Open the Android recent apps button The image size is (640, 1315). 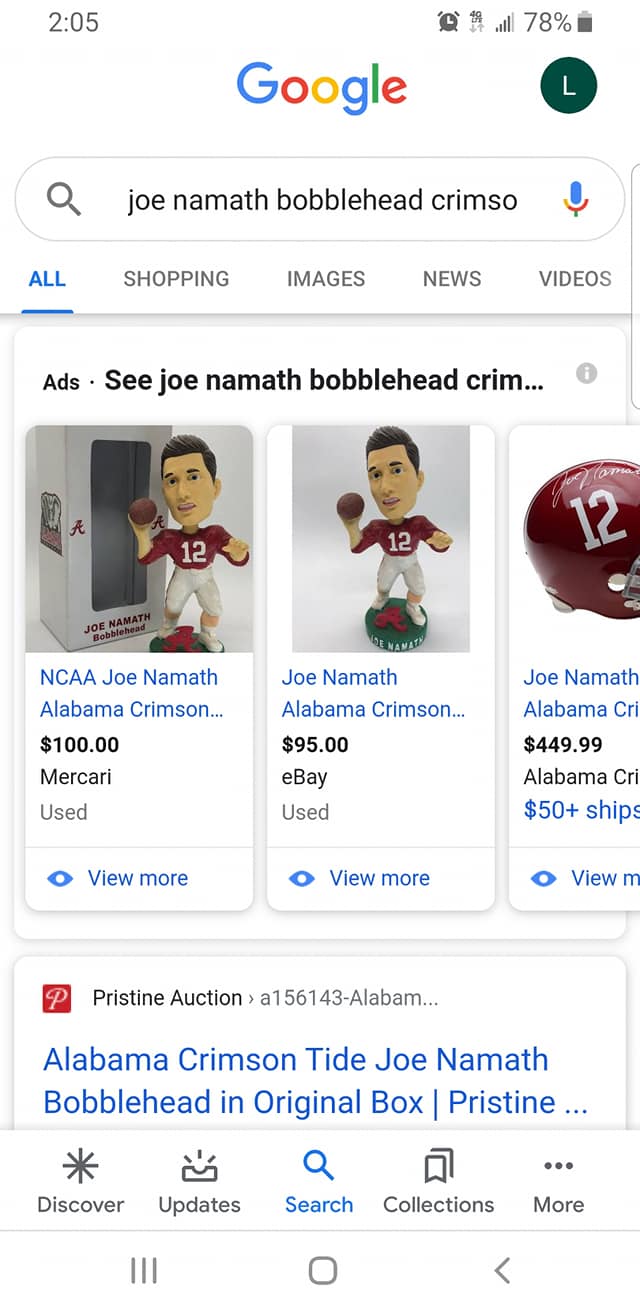(x=144, y=1270)
